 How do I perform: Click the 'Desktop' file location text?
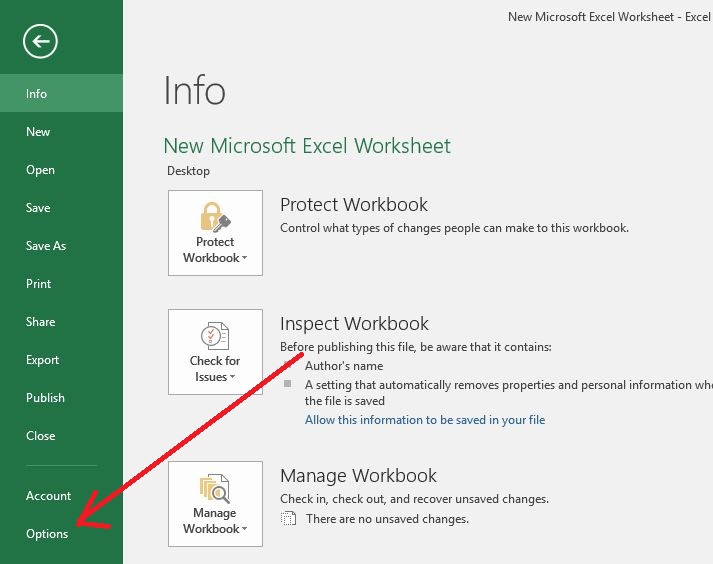(x=188, y=171)
